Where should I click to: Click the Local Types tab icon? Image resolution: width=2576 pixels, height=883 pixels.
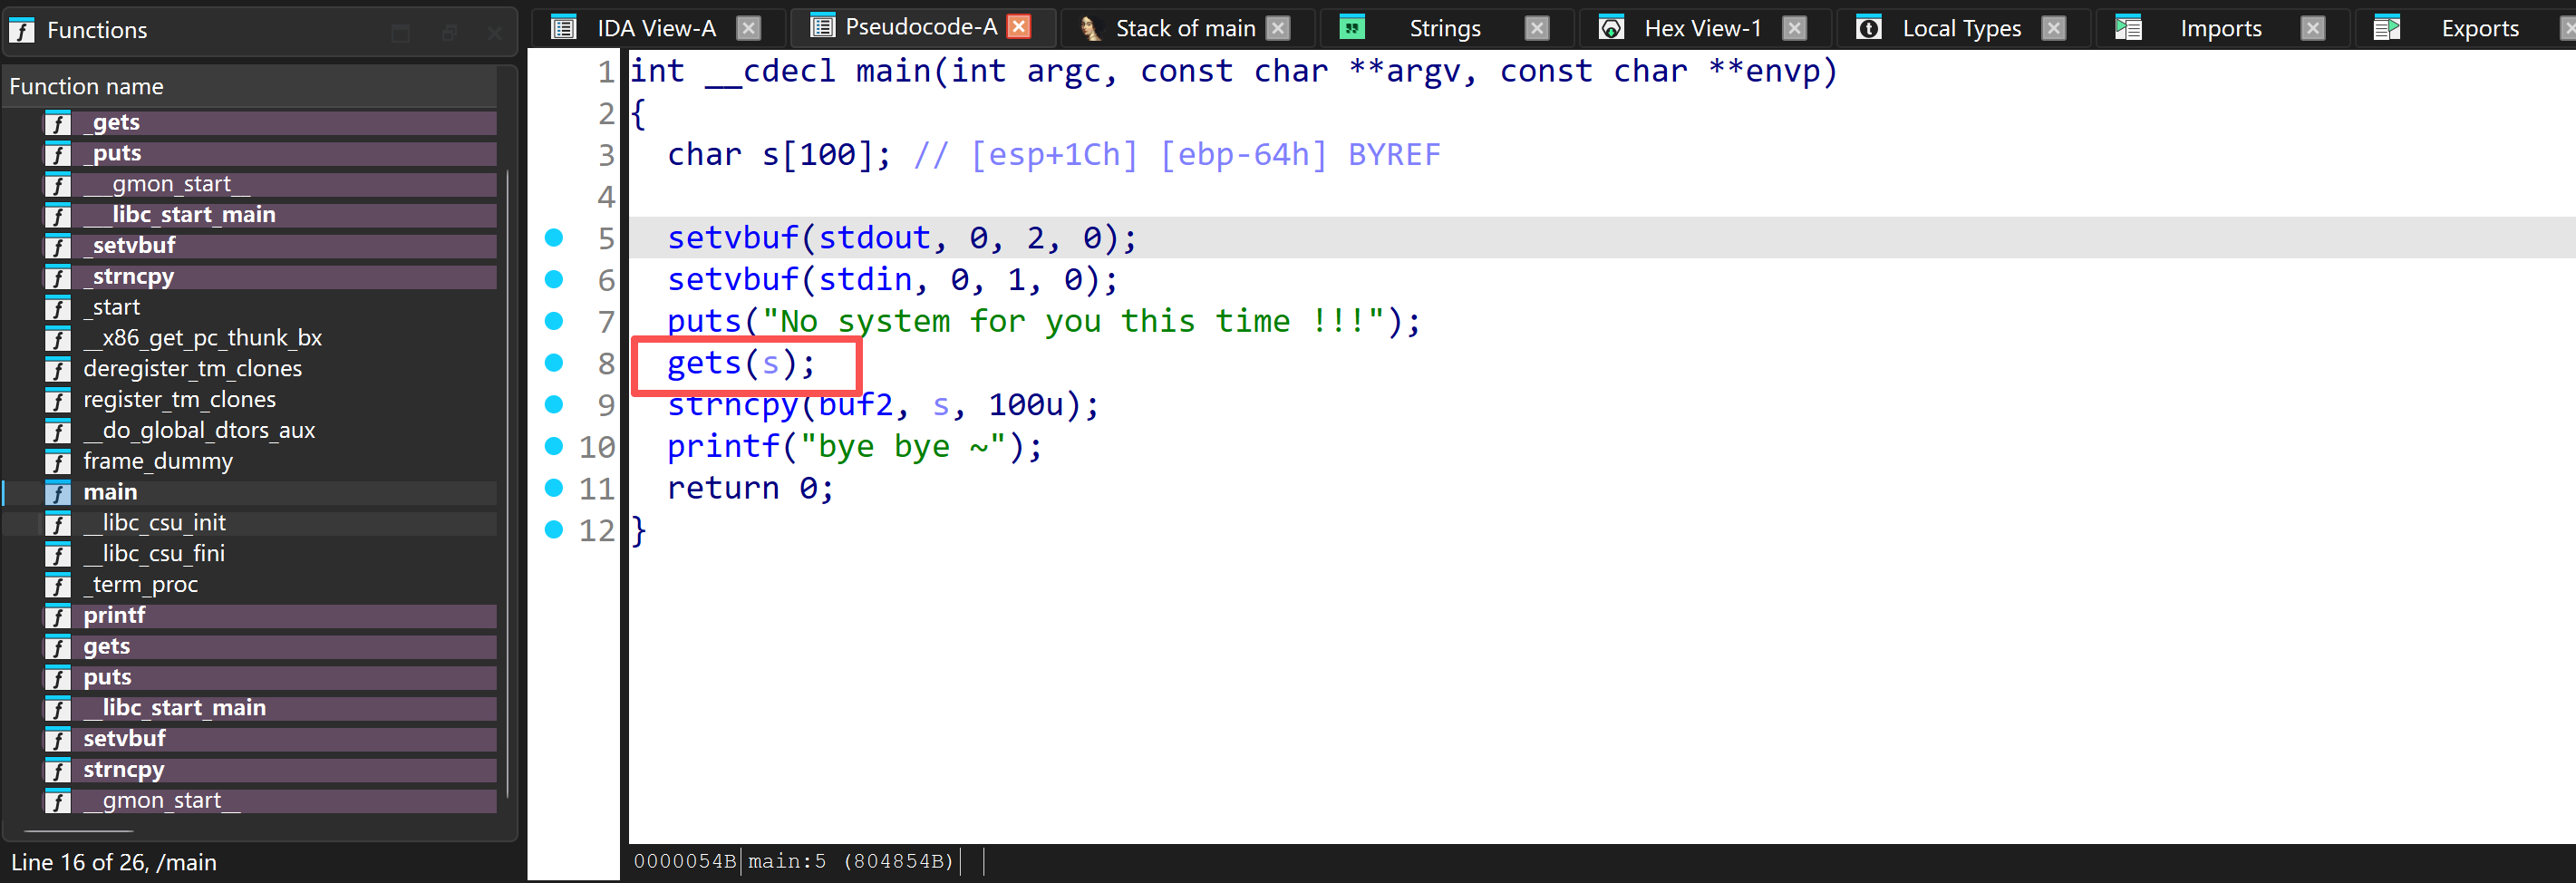(1868, 28)
